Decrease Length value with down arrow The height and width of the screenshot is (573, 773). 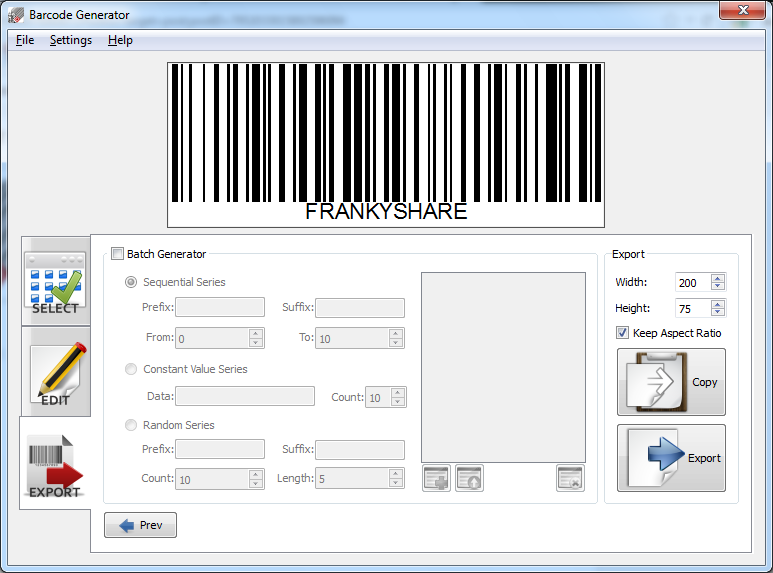395,483
